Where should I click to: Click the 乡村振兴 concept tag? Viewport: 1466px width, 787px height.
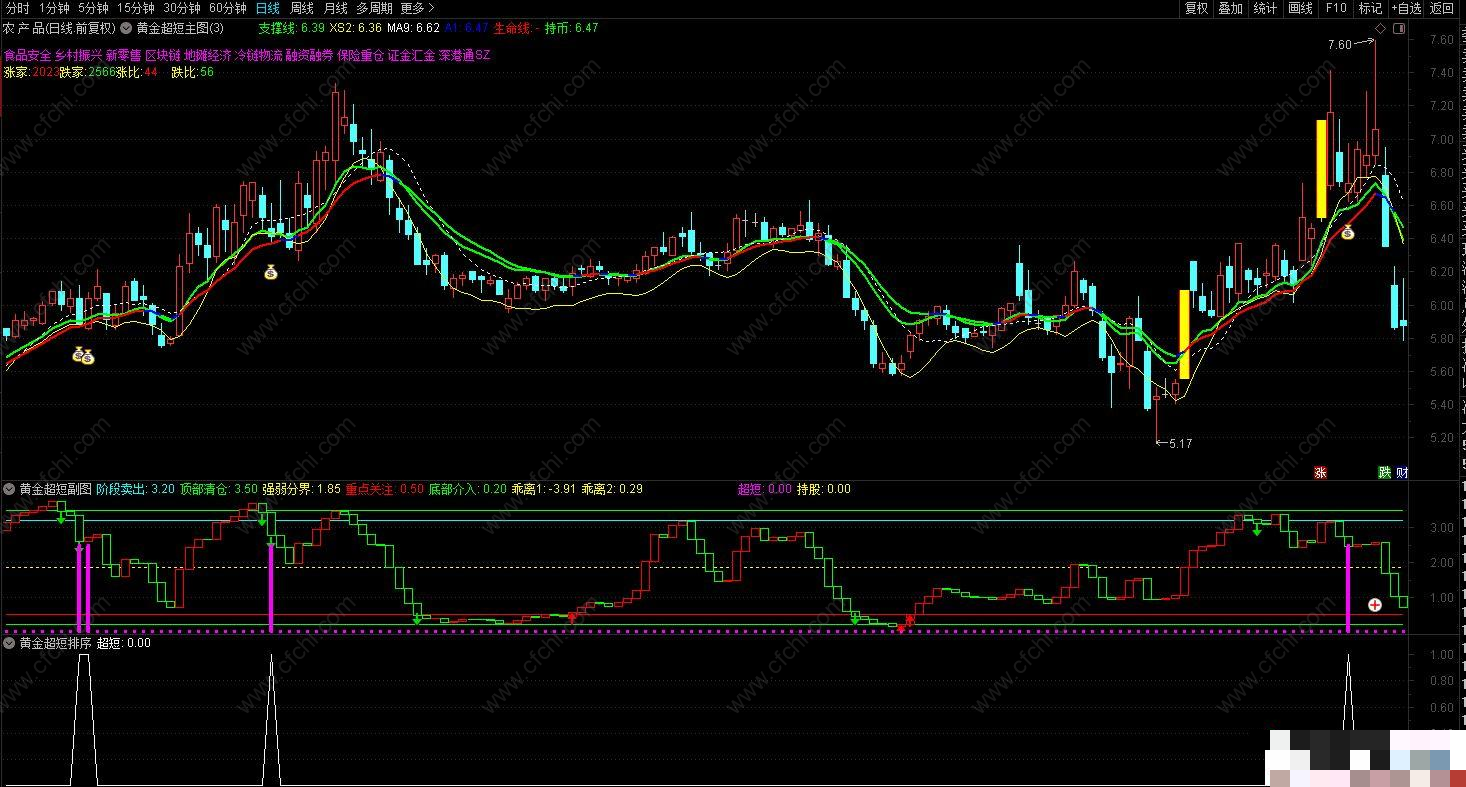coord(78,56)
